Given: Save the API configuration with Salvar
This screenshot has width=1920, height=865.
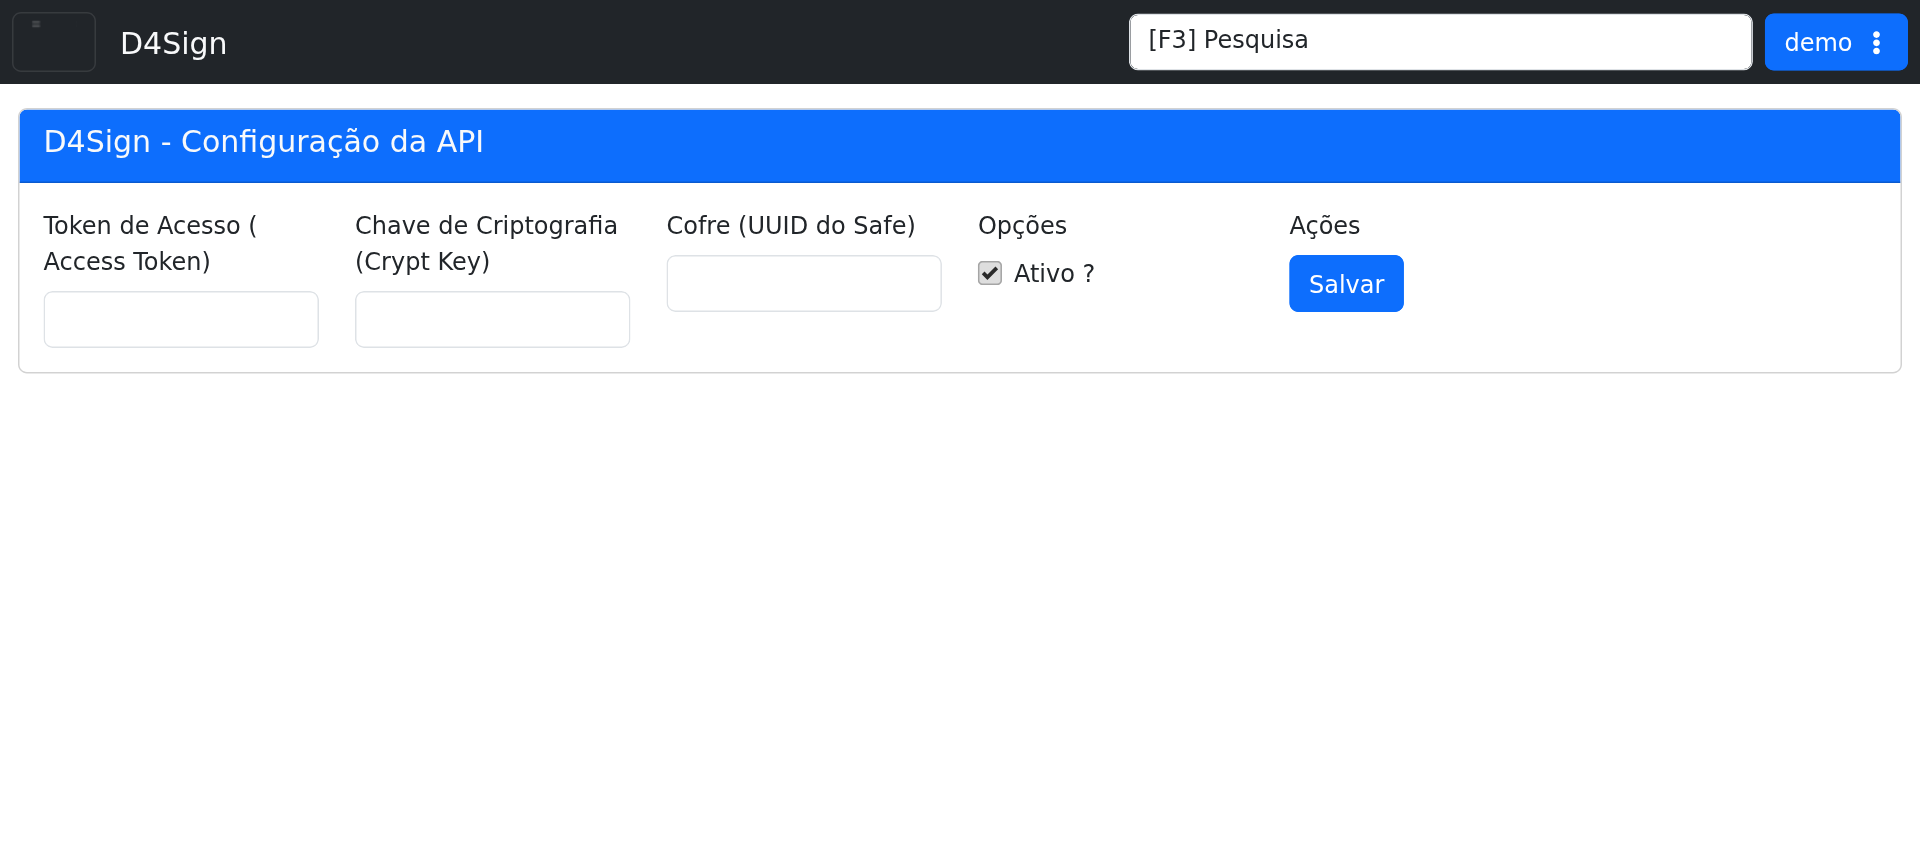Looking at the screenshot, I should pos(1346,283).
